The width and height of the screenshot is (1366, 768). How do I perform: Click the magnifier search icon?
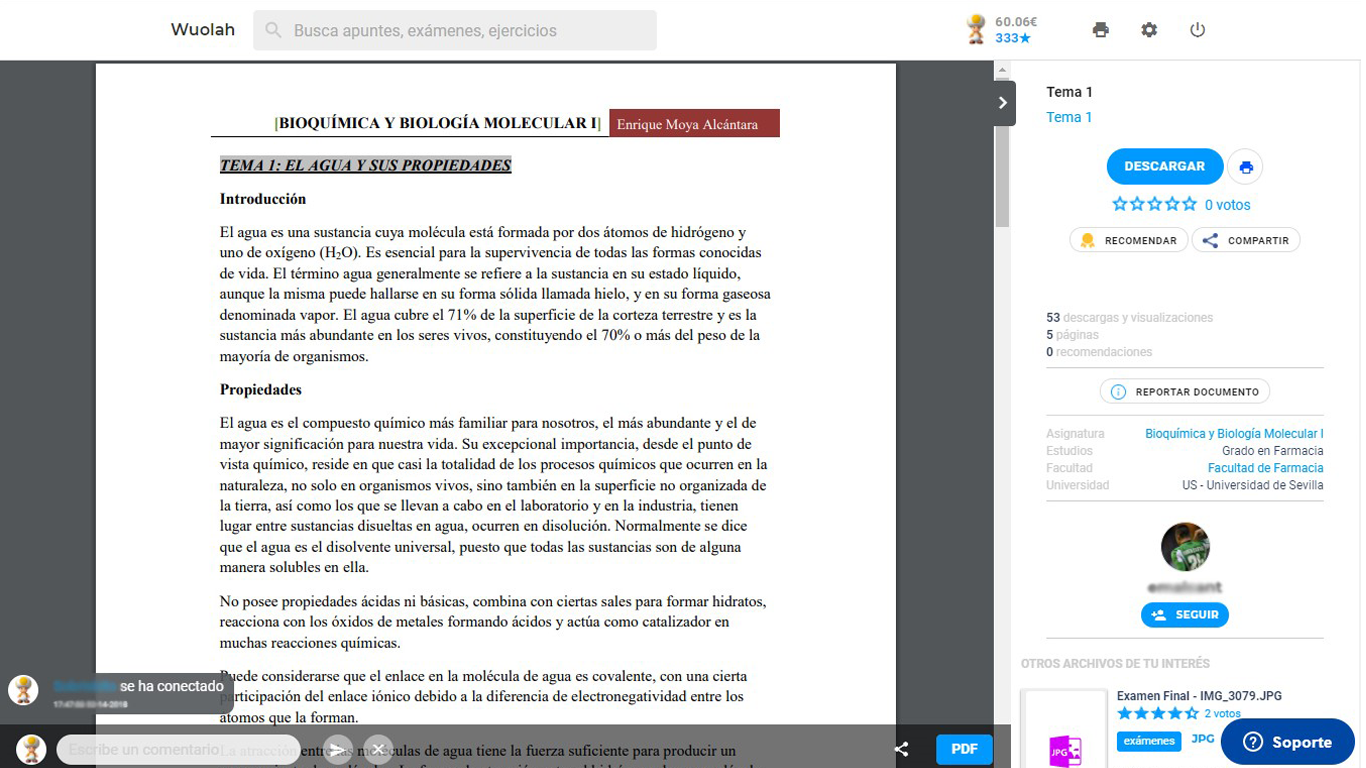point(273,31)
